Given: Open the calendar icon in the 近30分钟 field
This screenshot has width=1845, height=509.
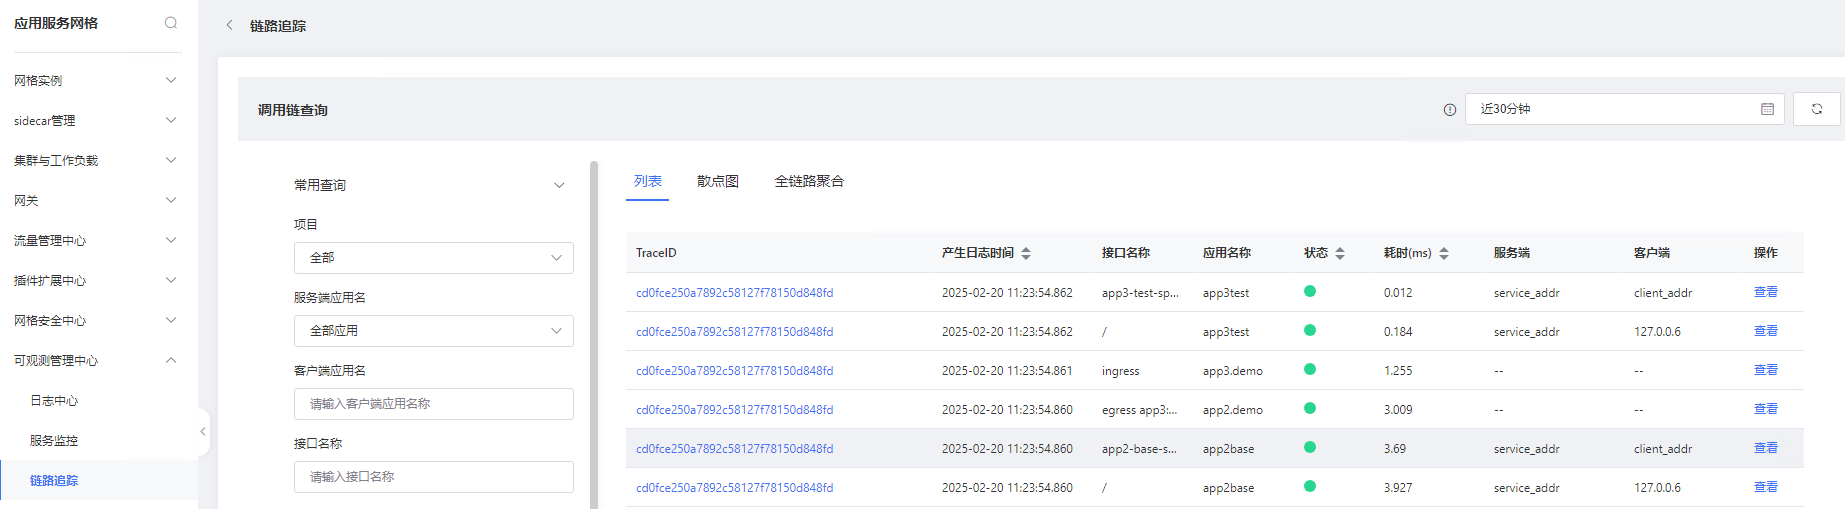Looking at the screenshot, I should tap(1767, 109).
